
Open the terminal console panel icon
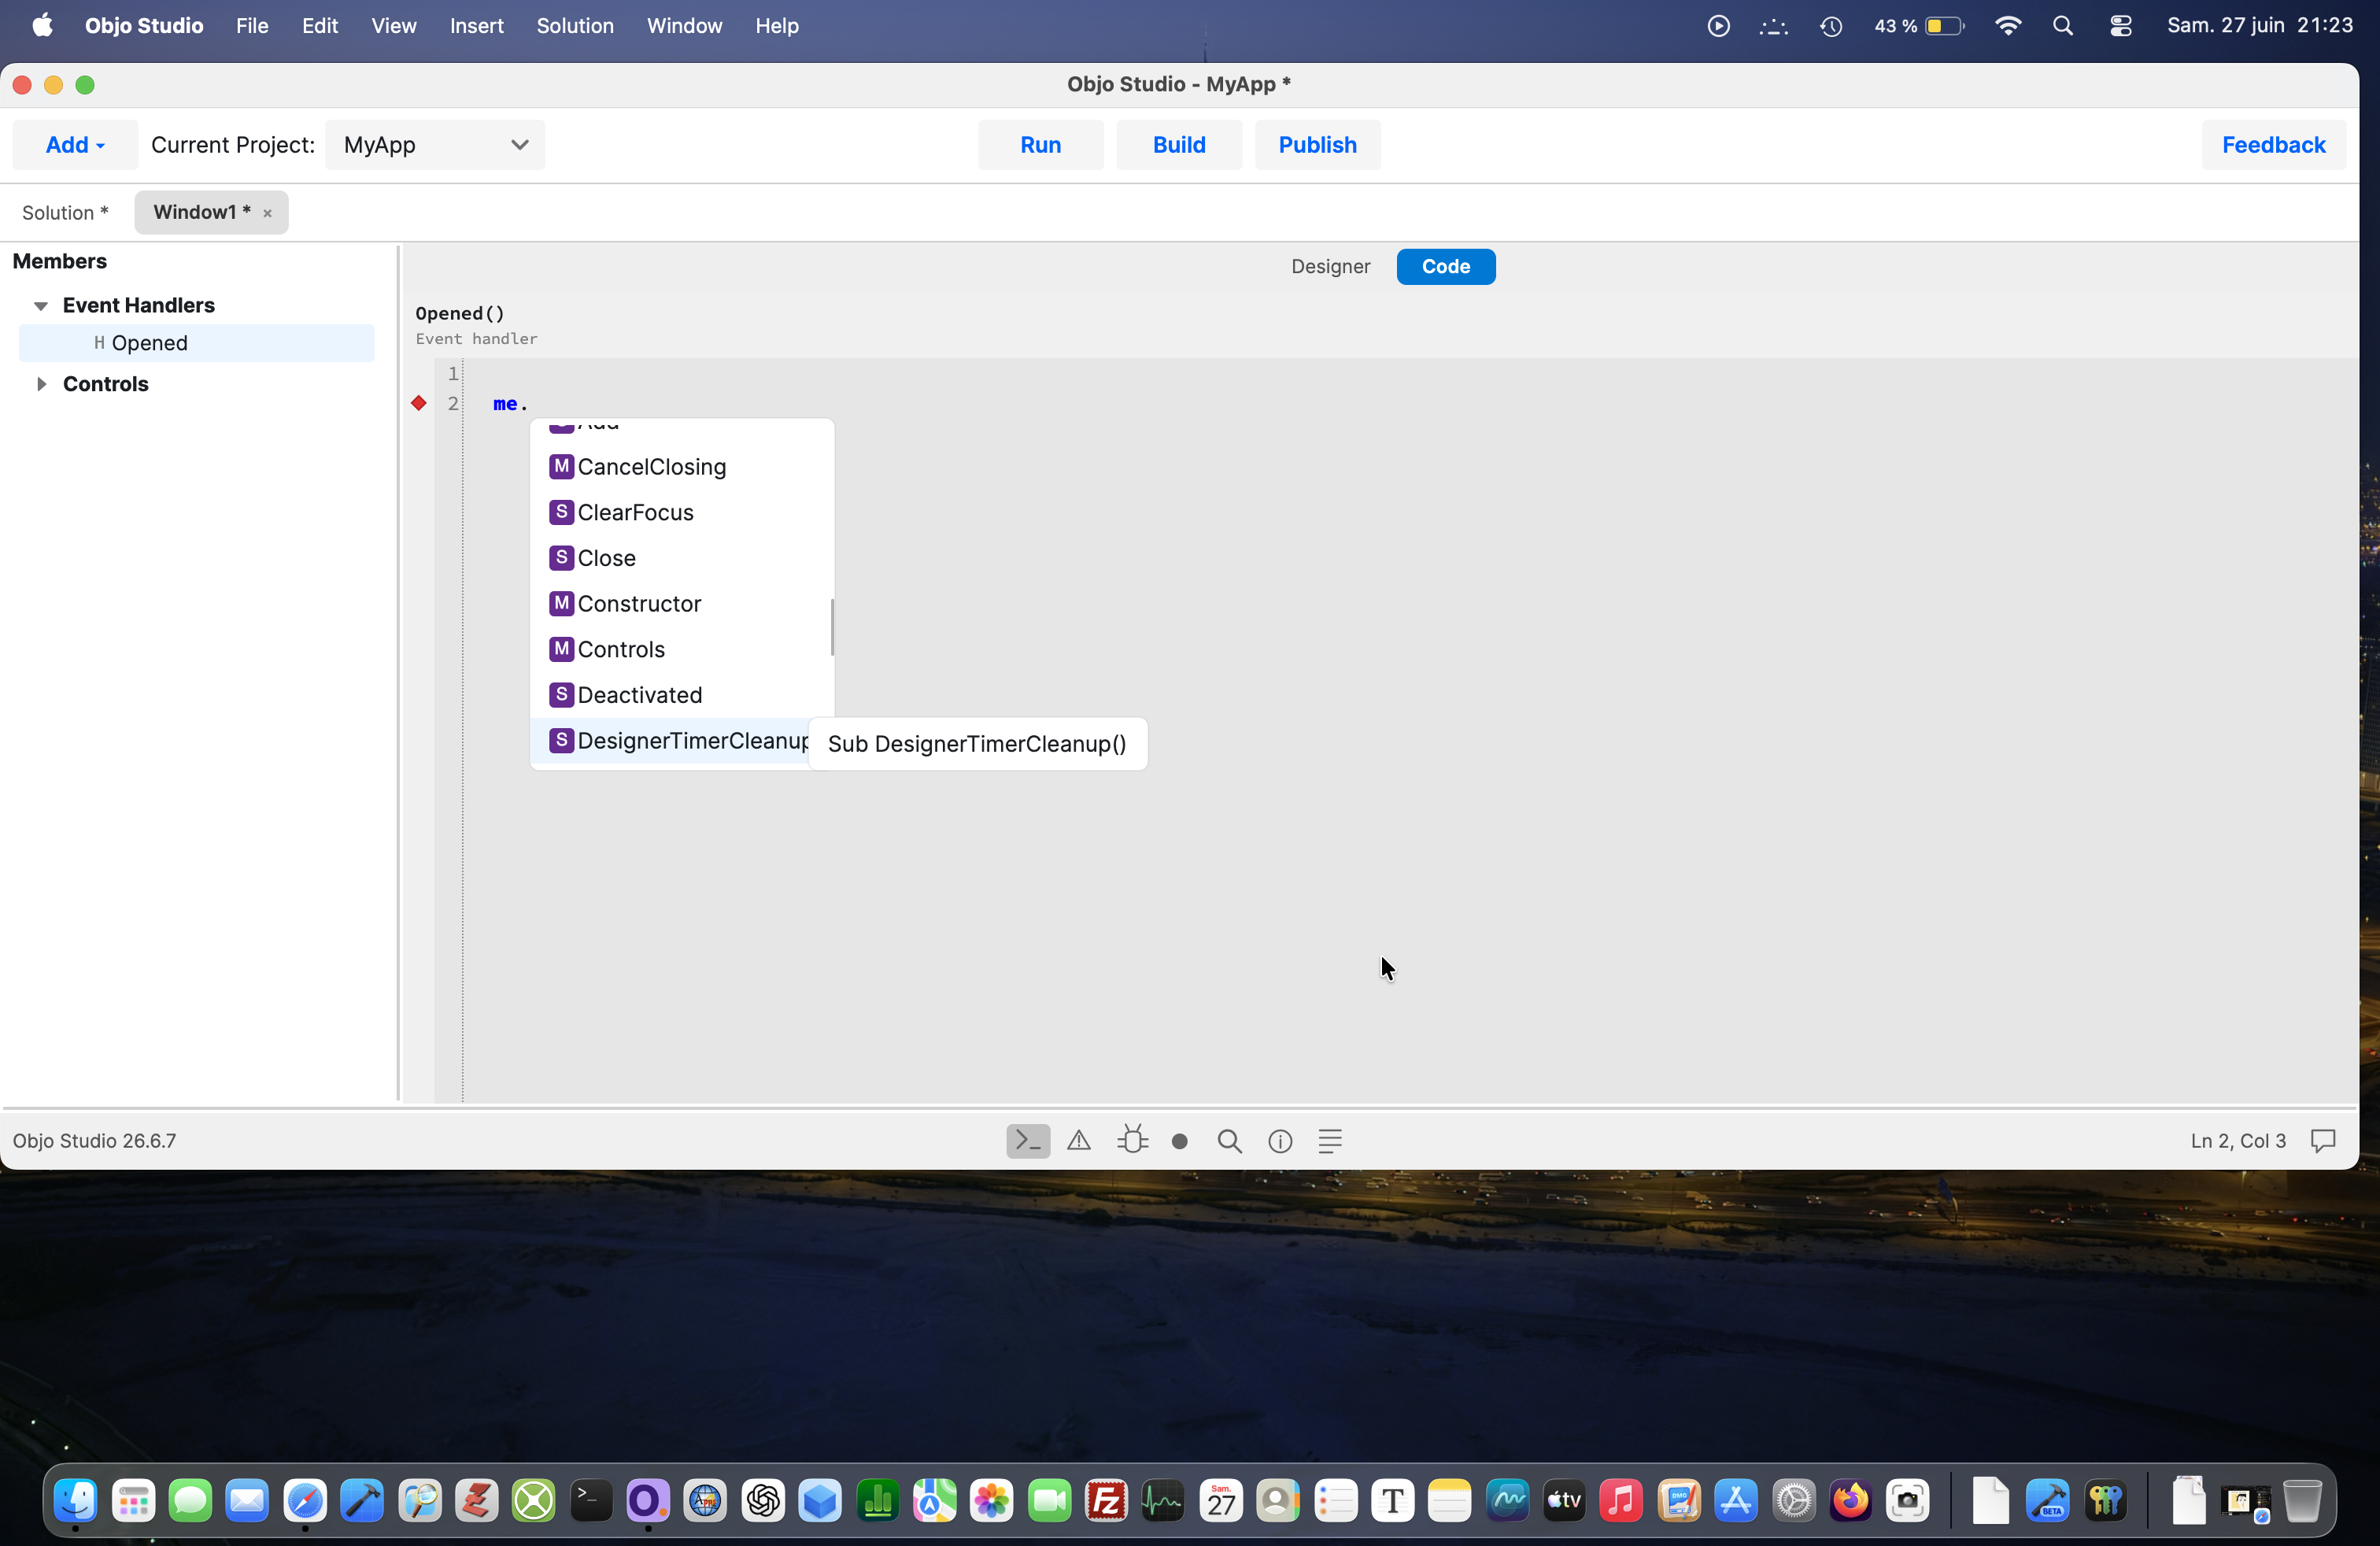pyautogui.click(x=1028, y=1141)
